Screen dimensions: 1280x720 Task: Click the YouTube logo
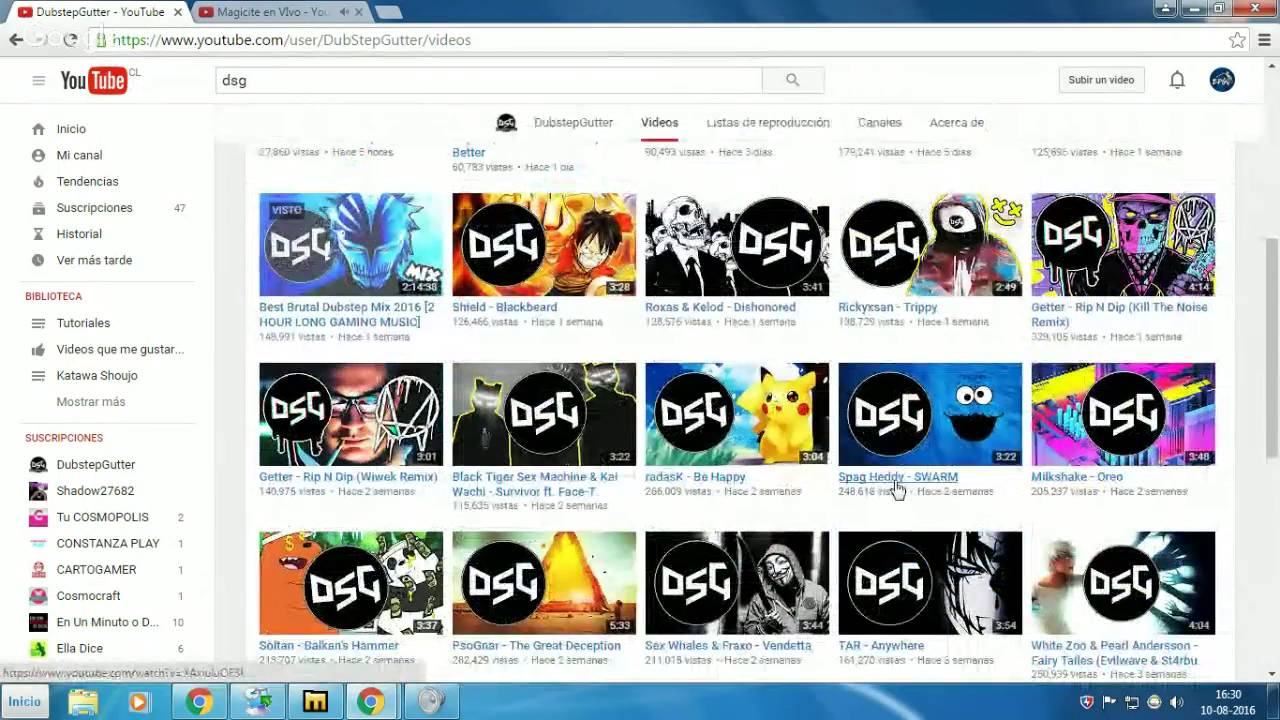pos(94,80)
